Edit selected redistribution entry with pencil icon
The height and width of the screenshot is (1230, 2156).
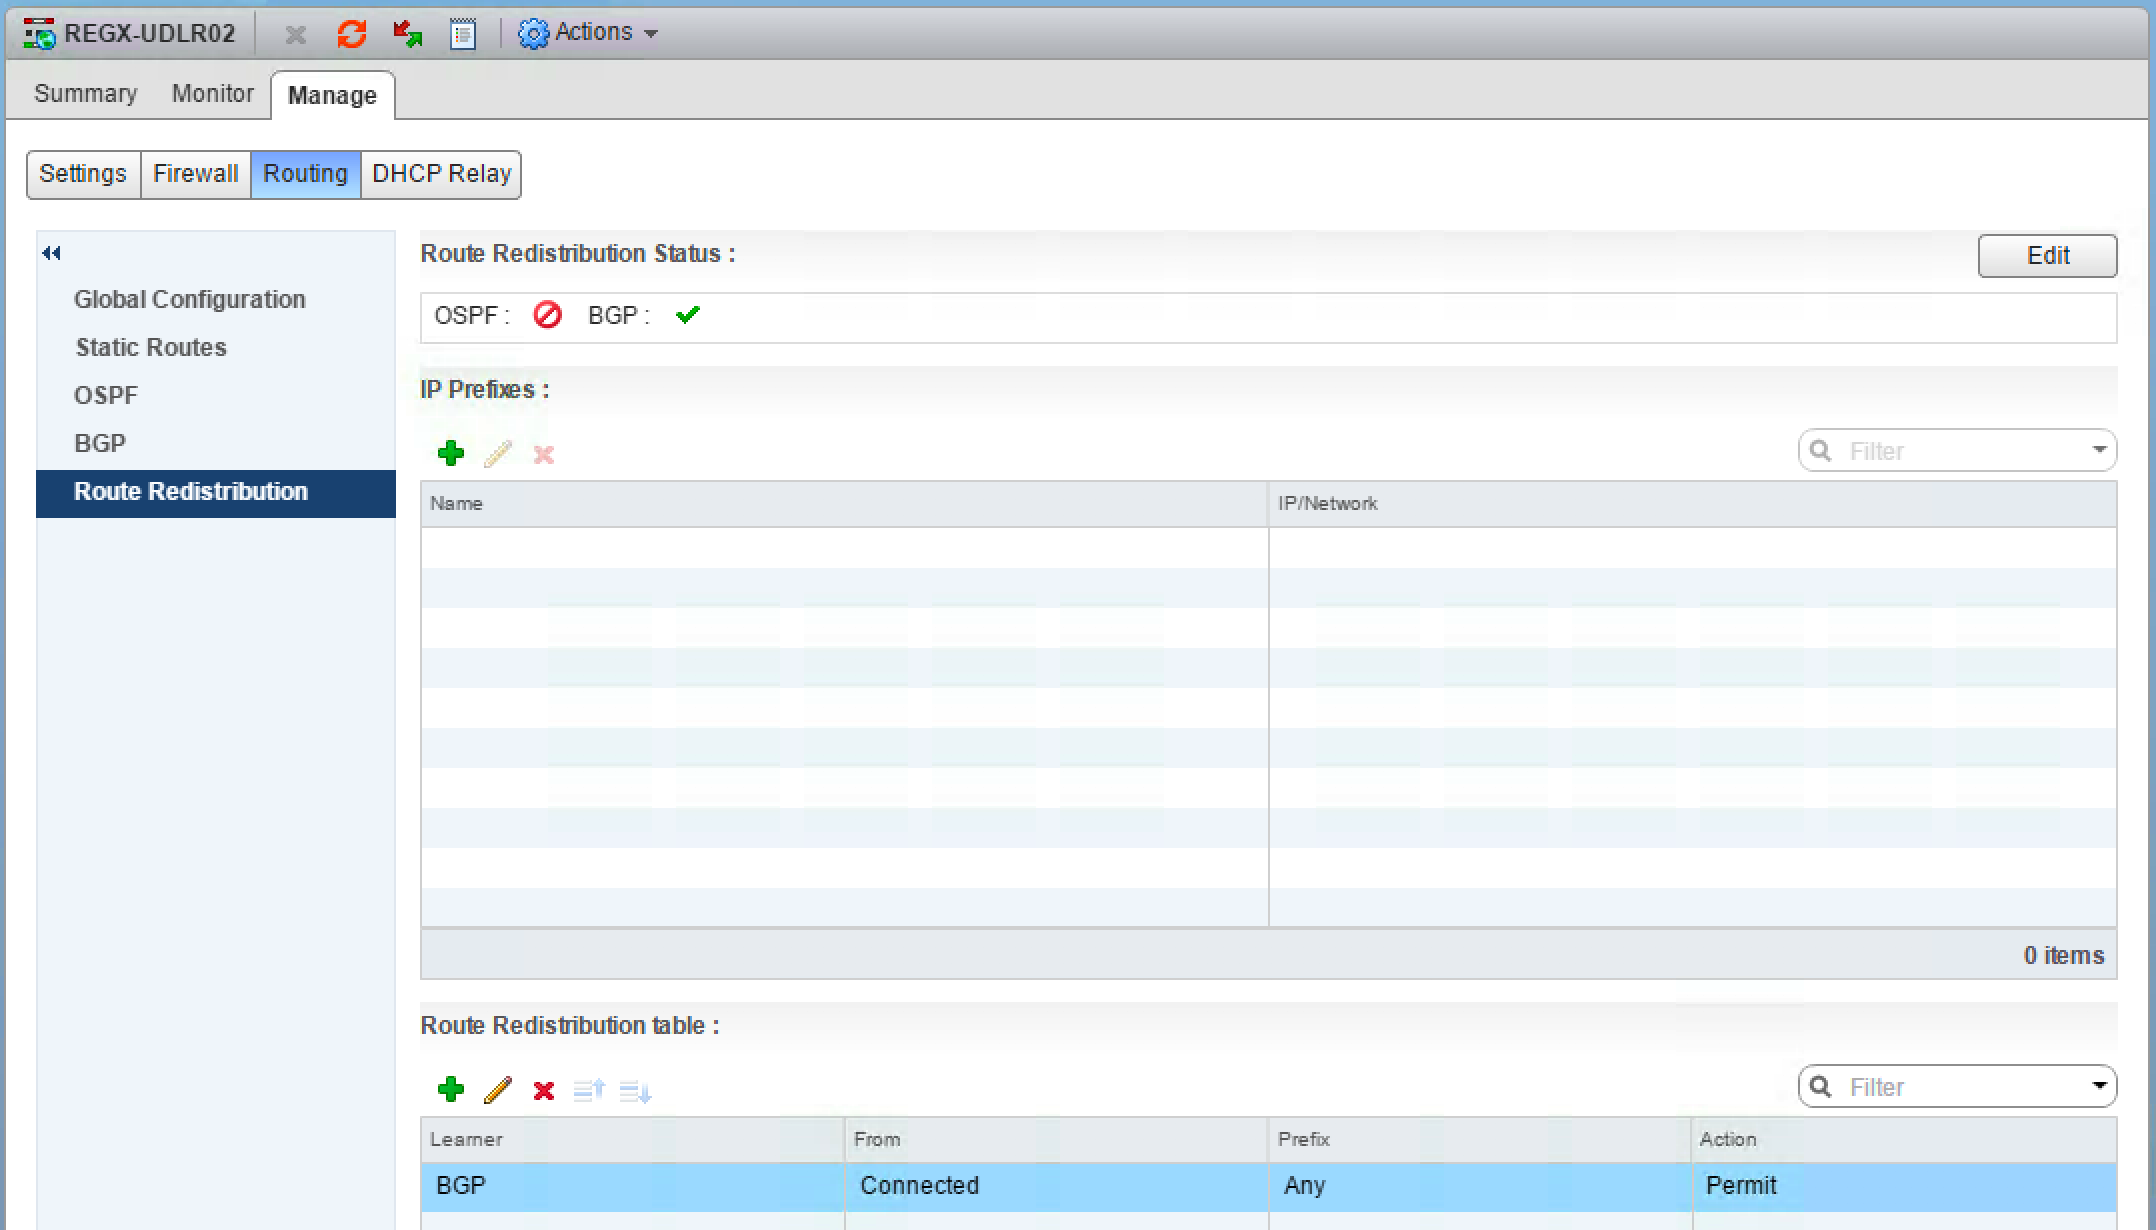(497, 1090)
